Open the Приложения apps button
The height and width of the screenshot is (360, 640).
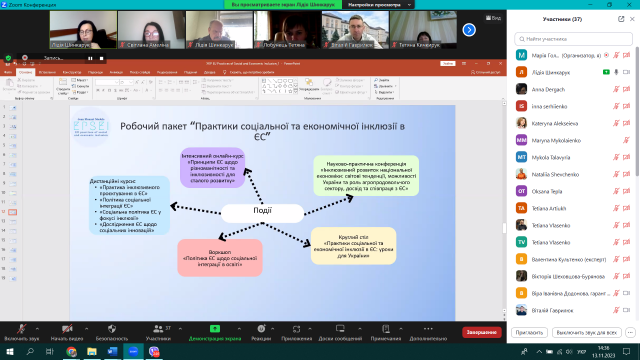pyautogui.click(x=296, y=332)
